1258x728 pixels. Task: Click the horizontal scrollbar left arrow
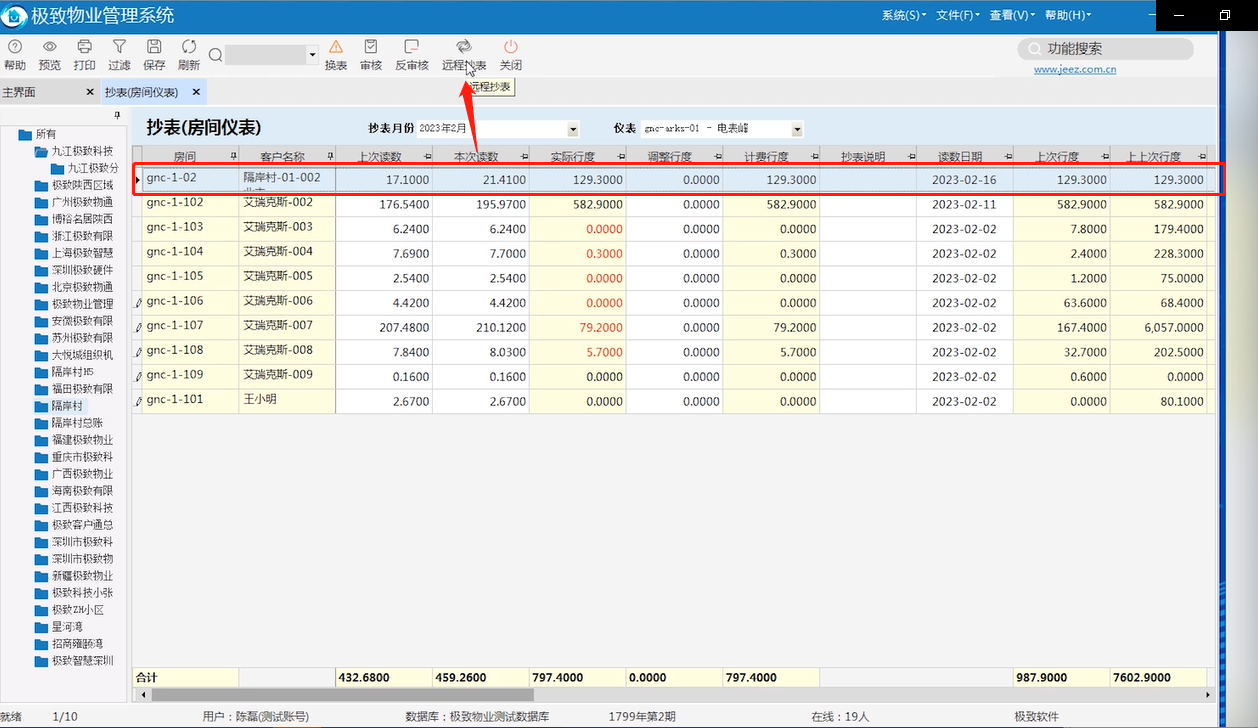(143, 694)
